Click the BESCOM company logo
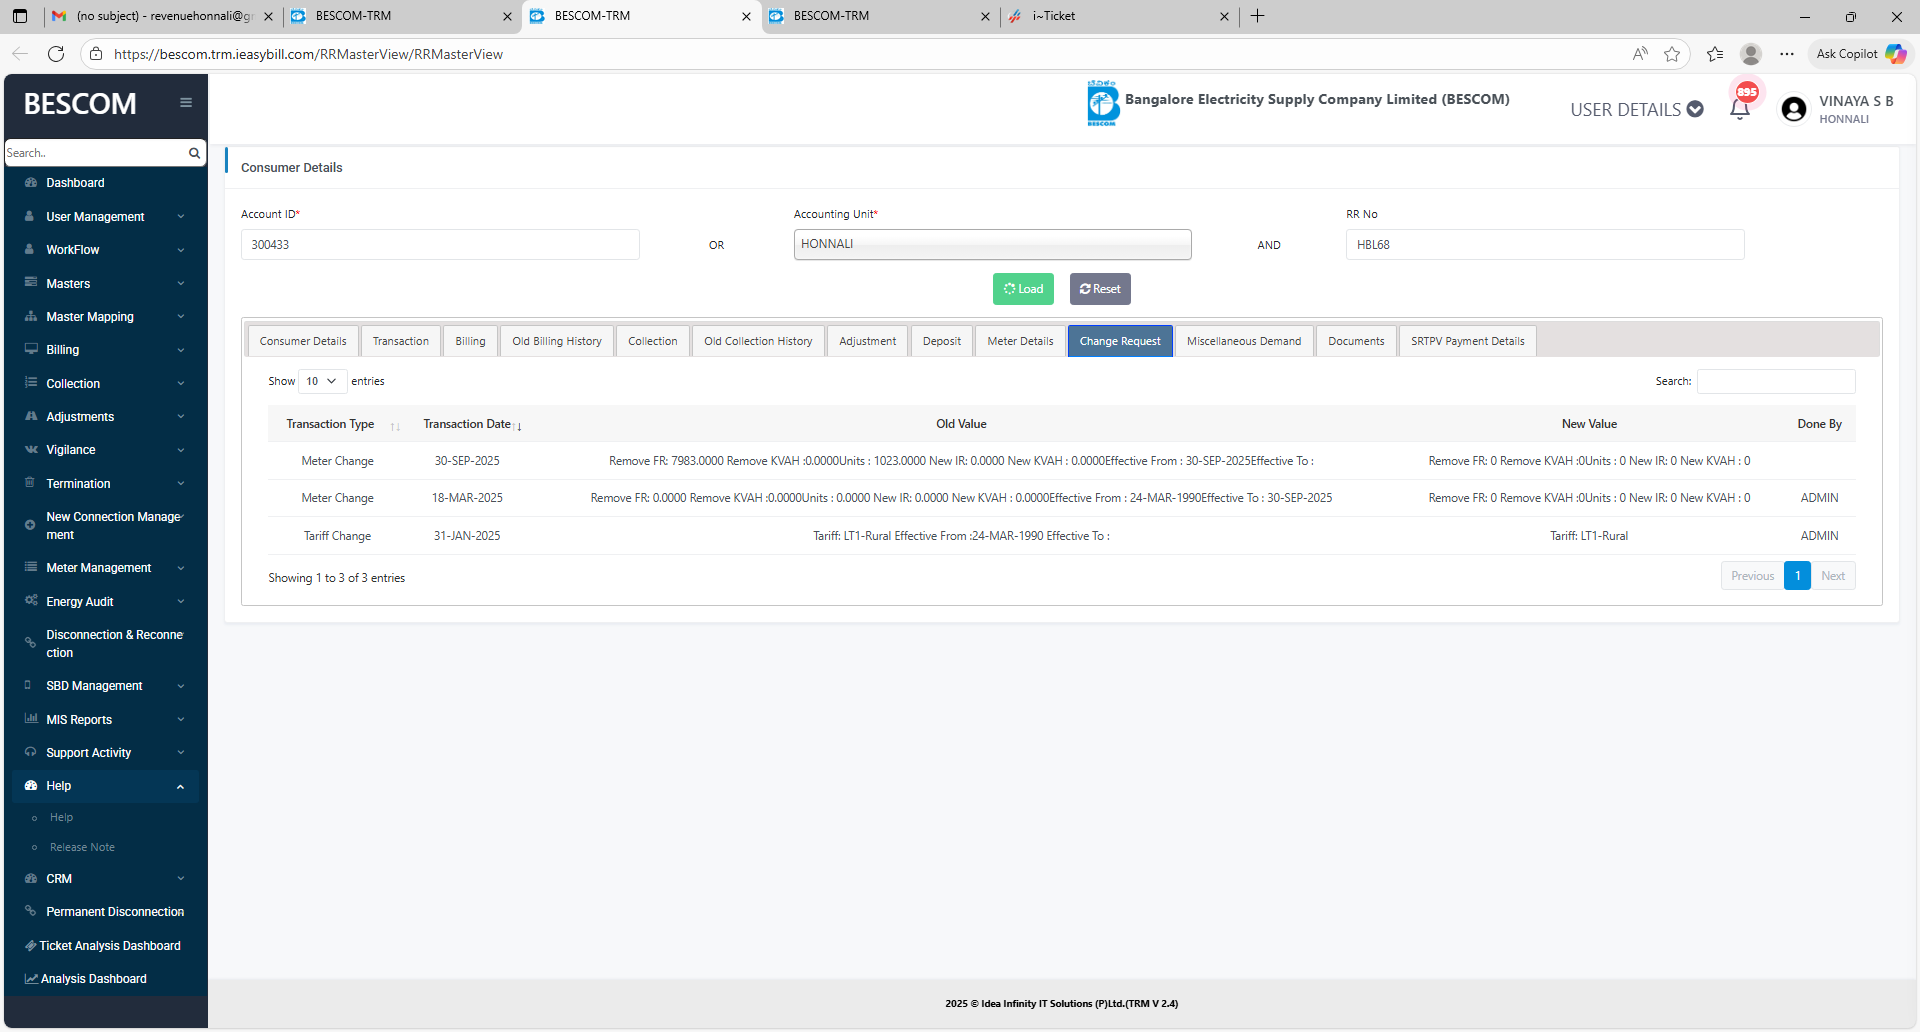The height and width of the screenshot is (1032, 1920). [x=1102, y=102]
